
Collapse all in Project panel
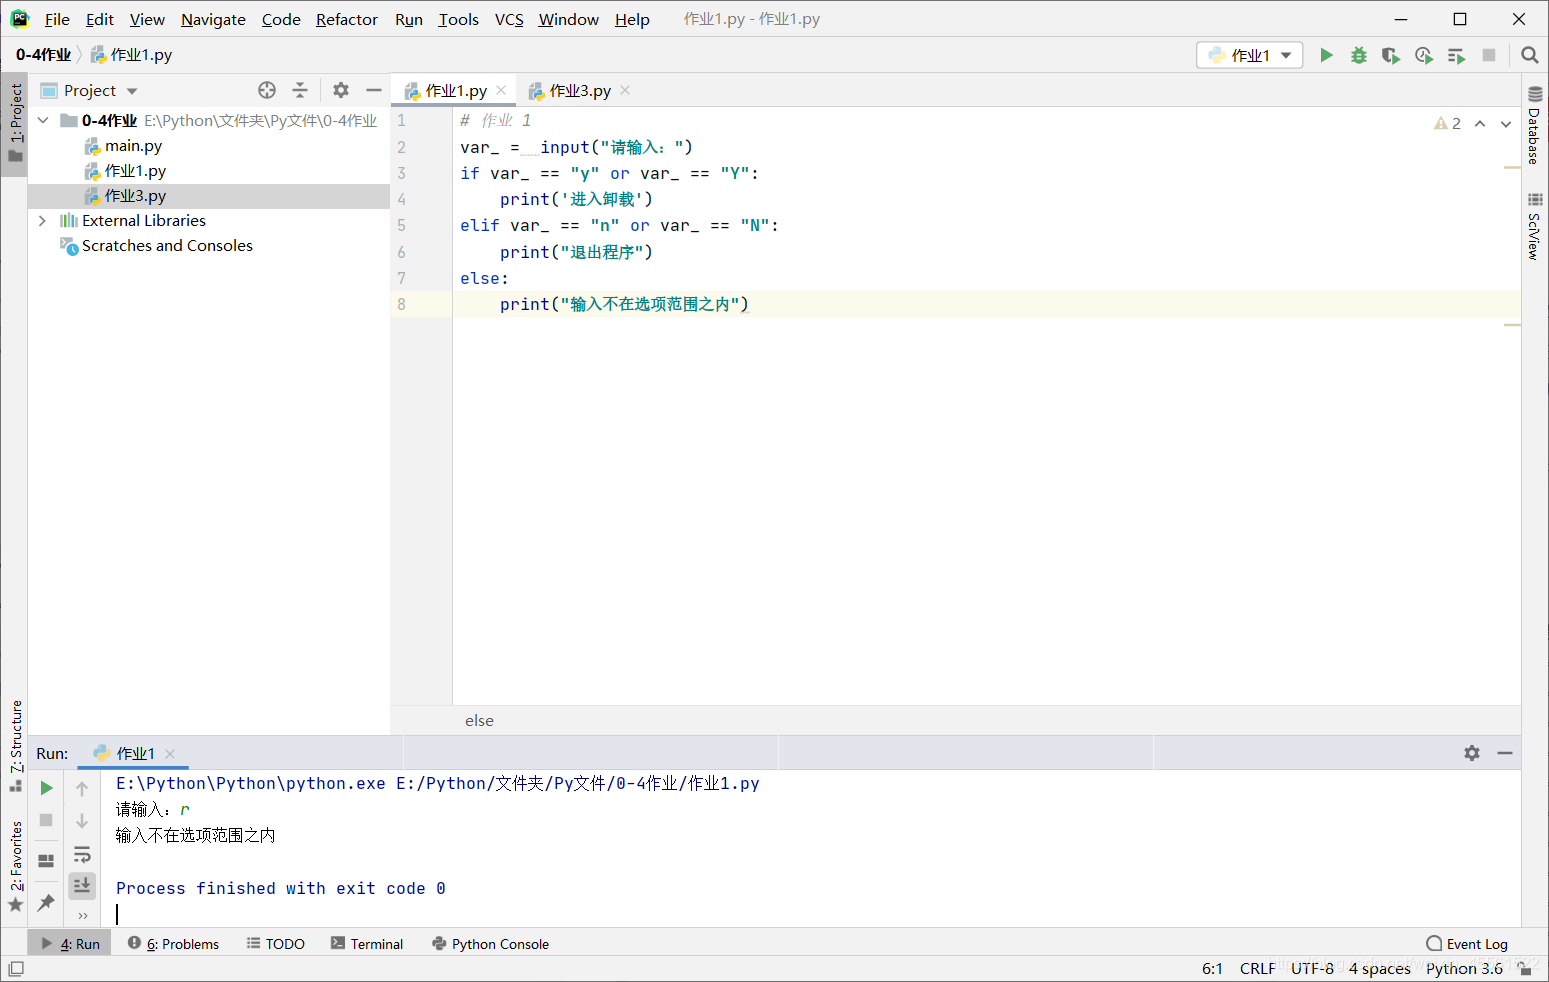pos(300,90)
